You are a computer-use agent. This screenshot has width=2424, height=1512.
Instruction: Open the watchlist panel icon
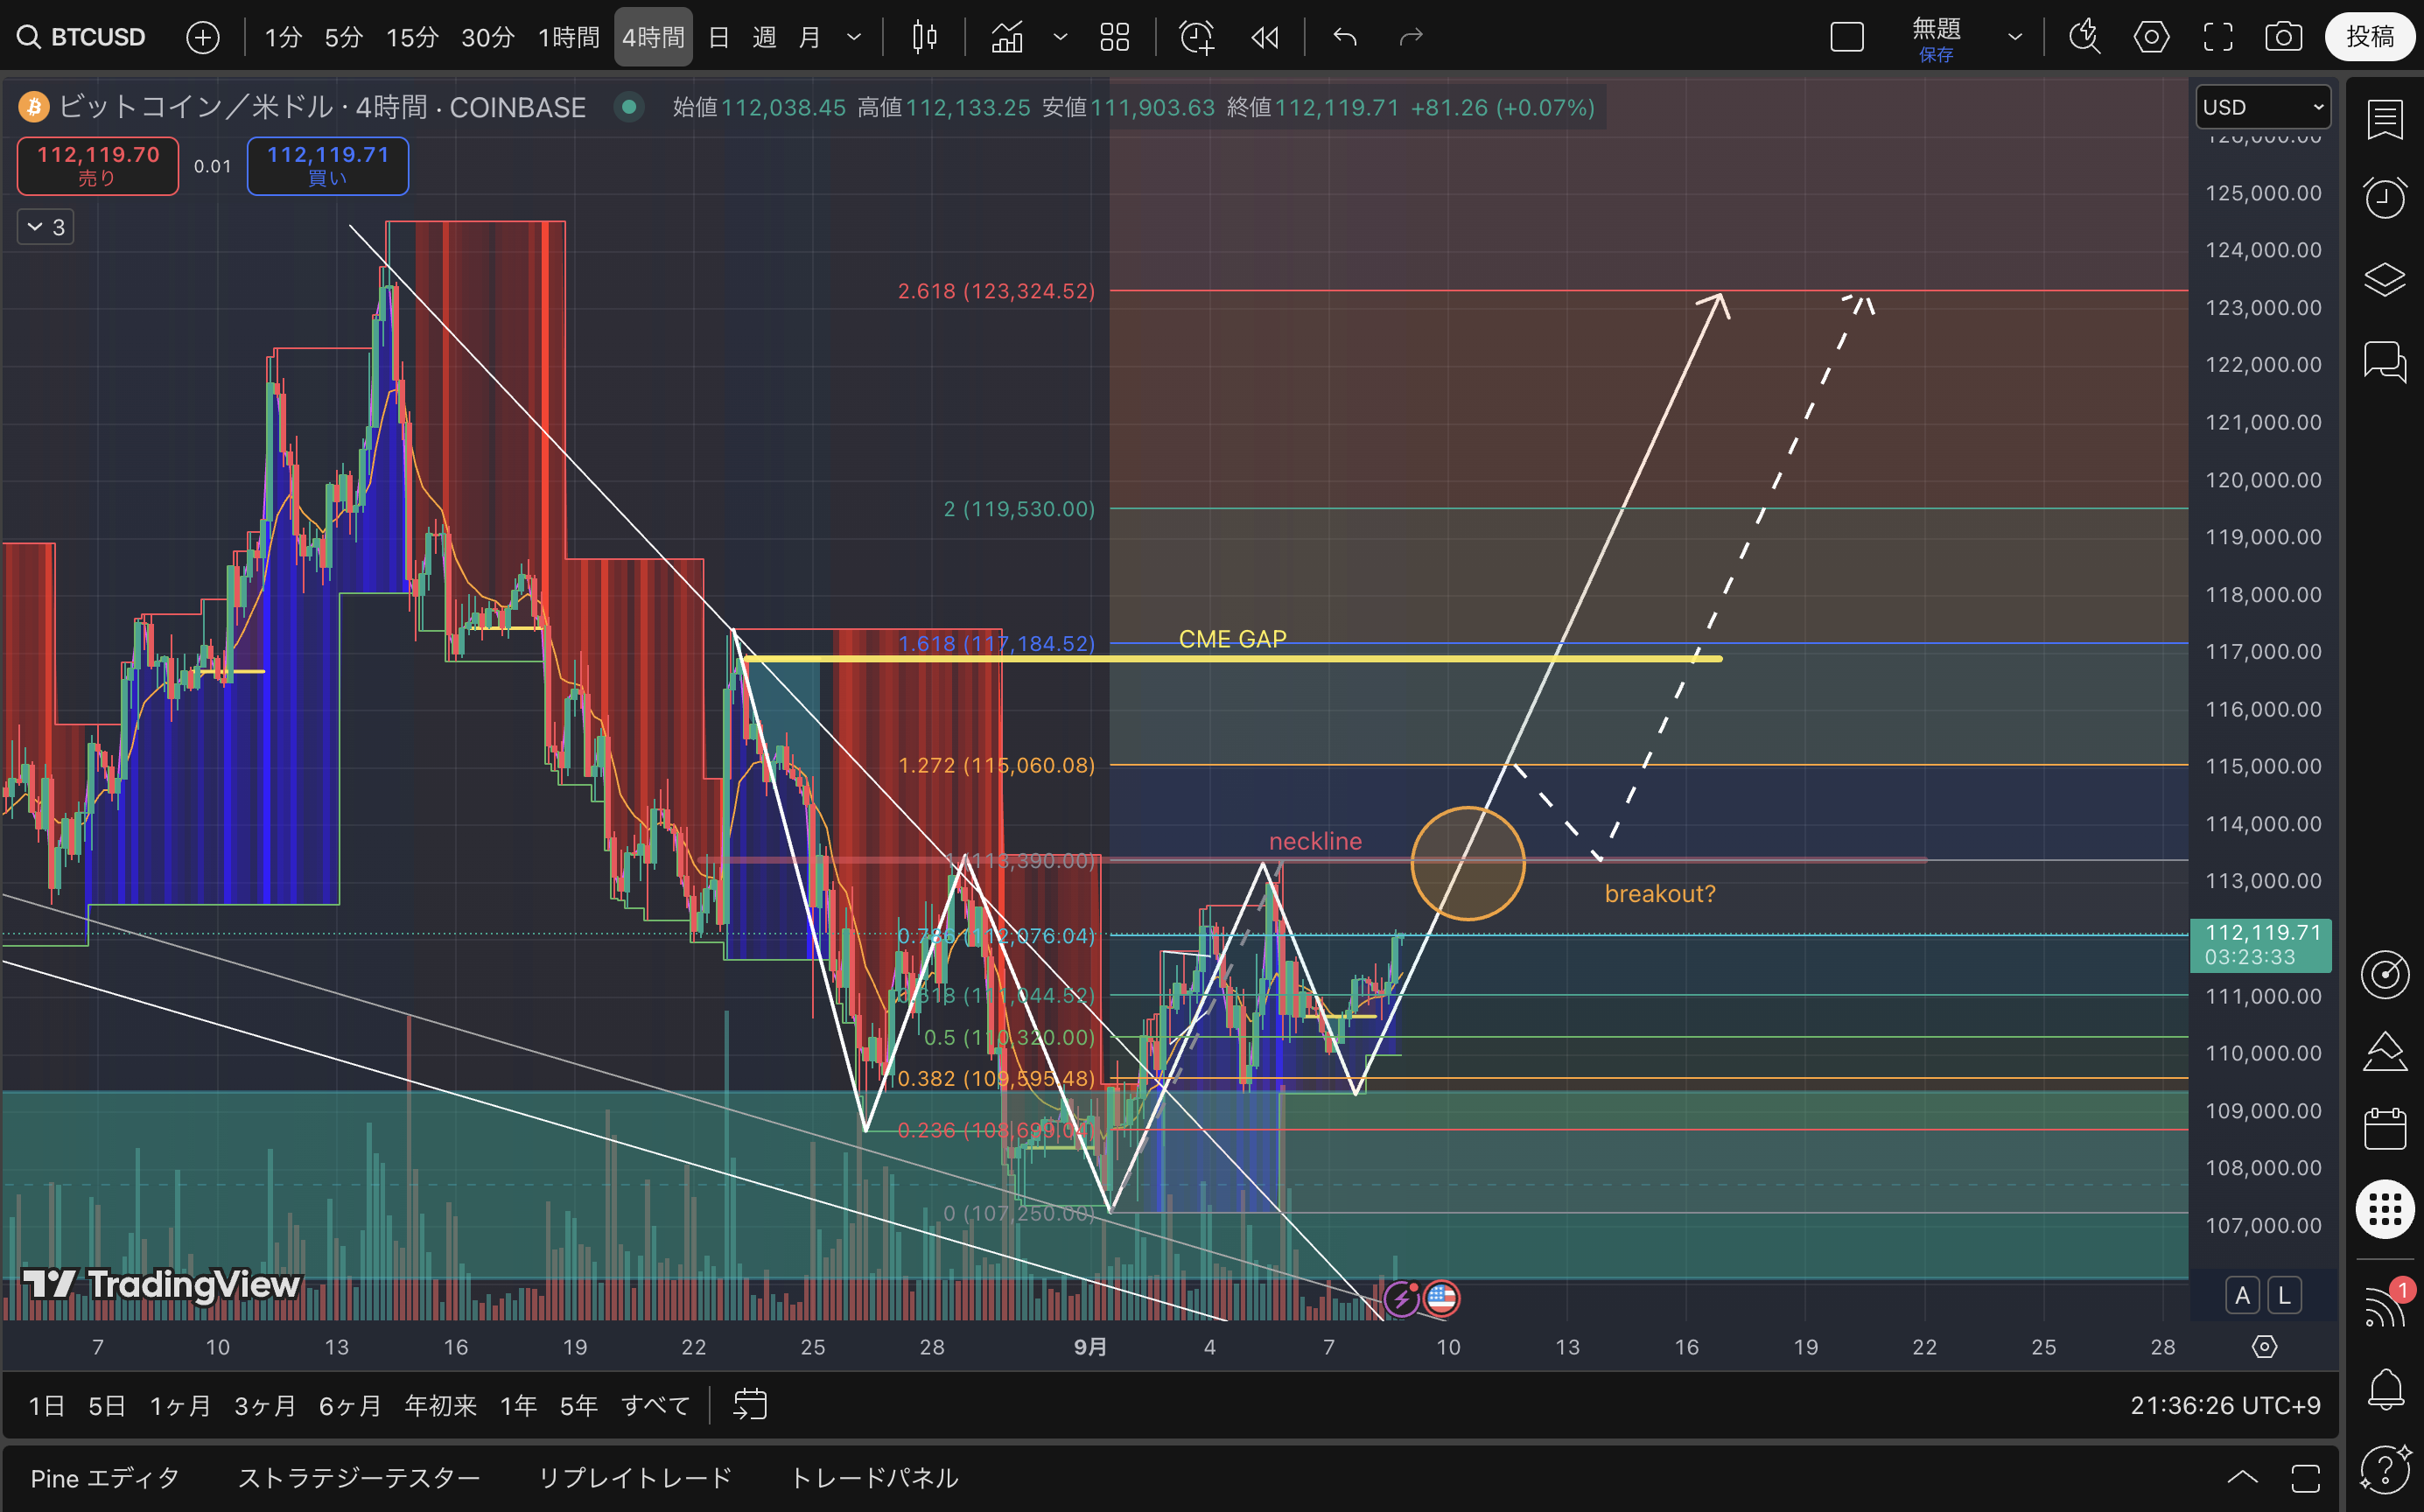(2384, 120)
